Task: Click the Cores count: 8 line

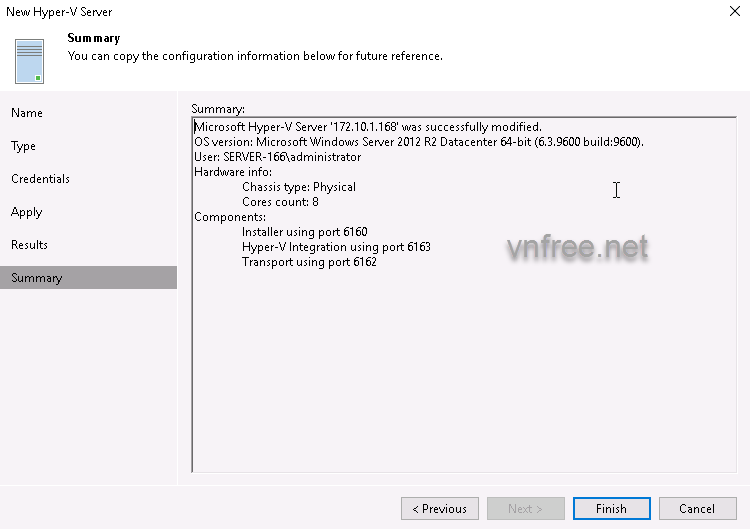Action: coord(280,202)
